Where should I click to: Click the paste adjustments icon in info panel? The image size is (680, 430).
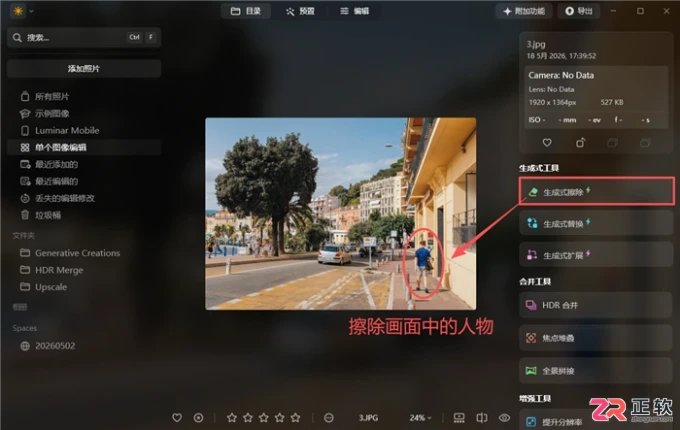pos(645,143)
